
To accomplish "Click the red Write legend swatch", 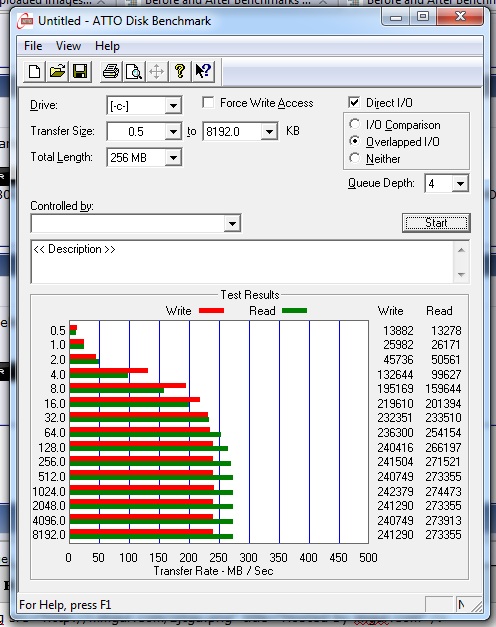I will click(211, 311).
